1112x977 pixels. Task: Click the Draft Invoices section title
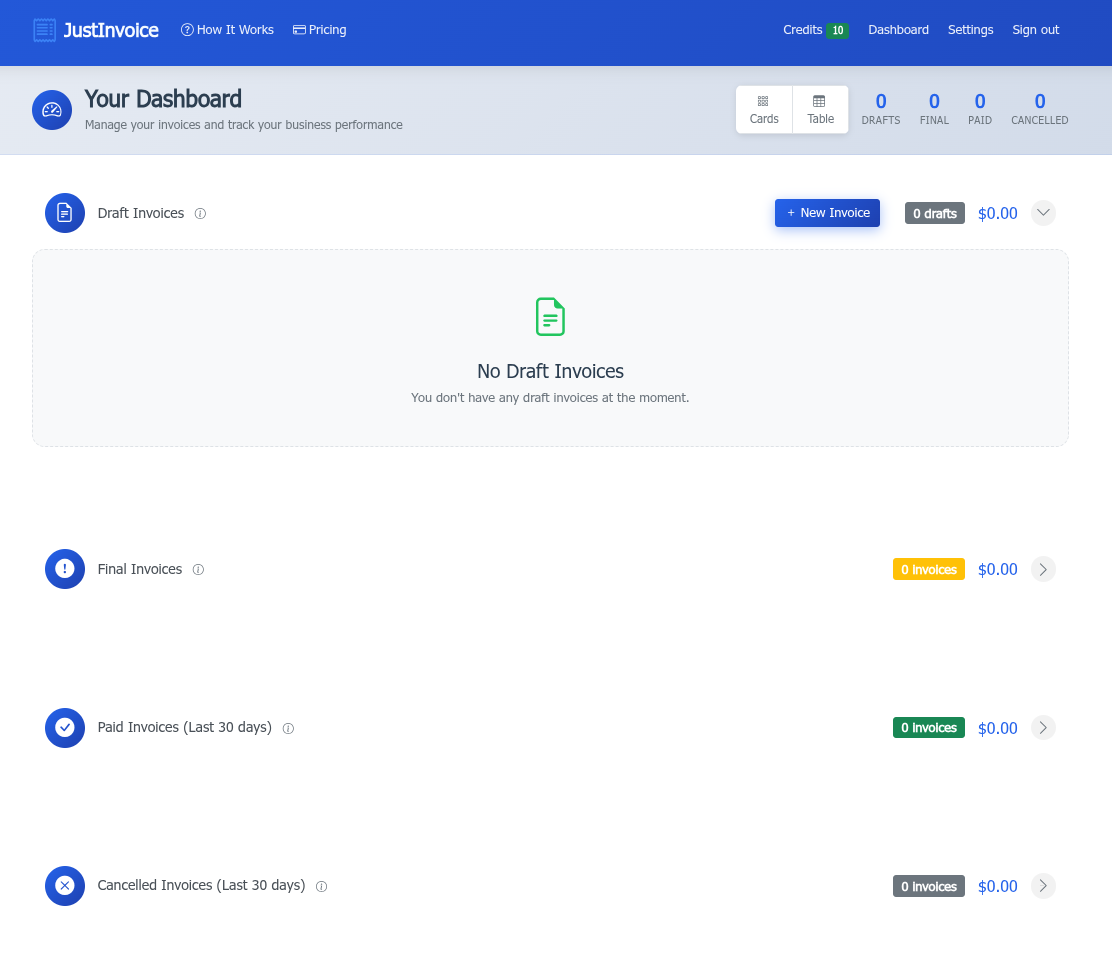(x=140, y=213)
